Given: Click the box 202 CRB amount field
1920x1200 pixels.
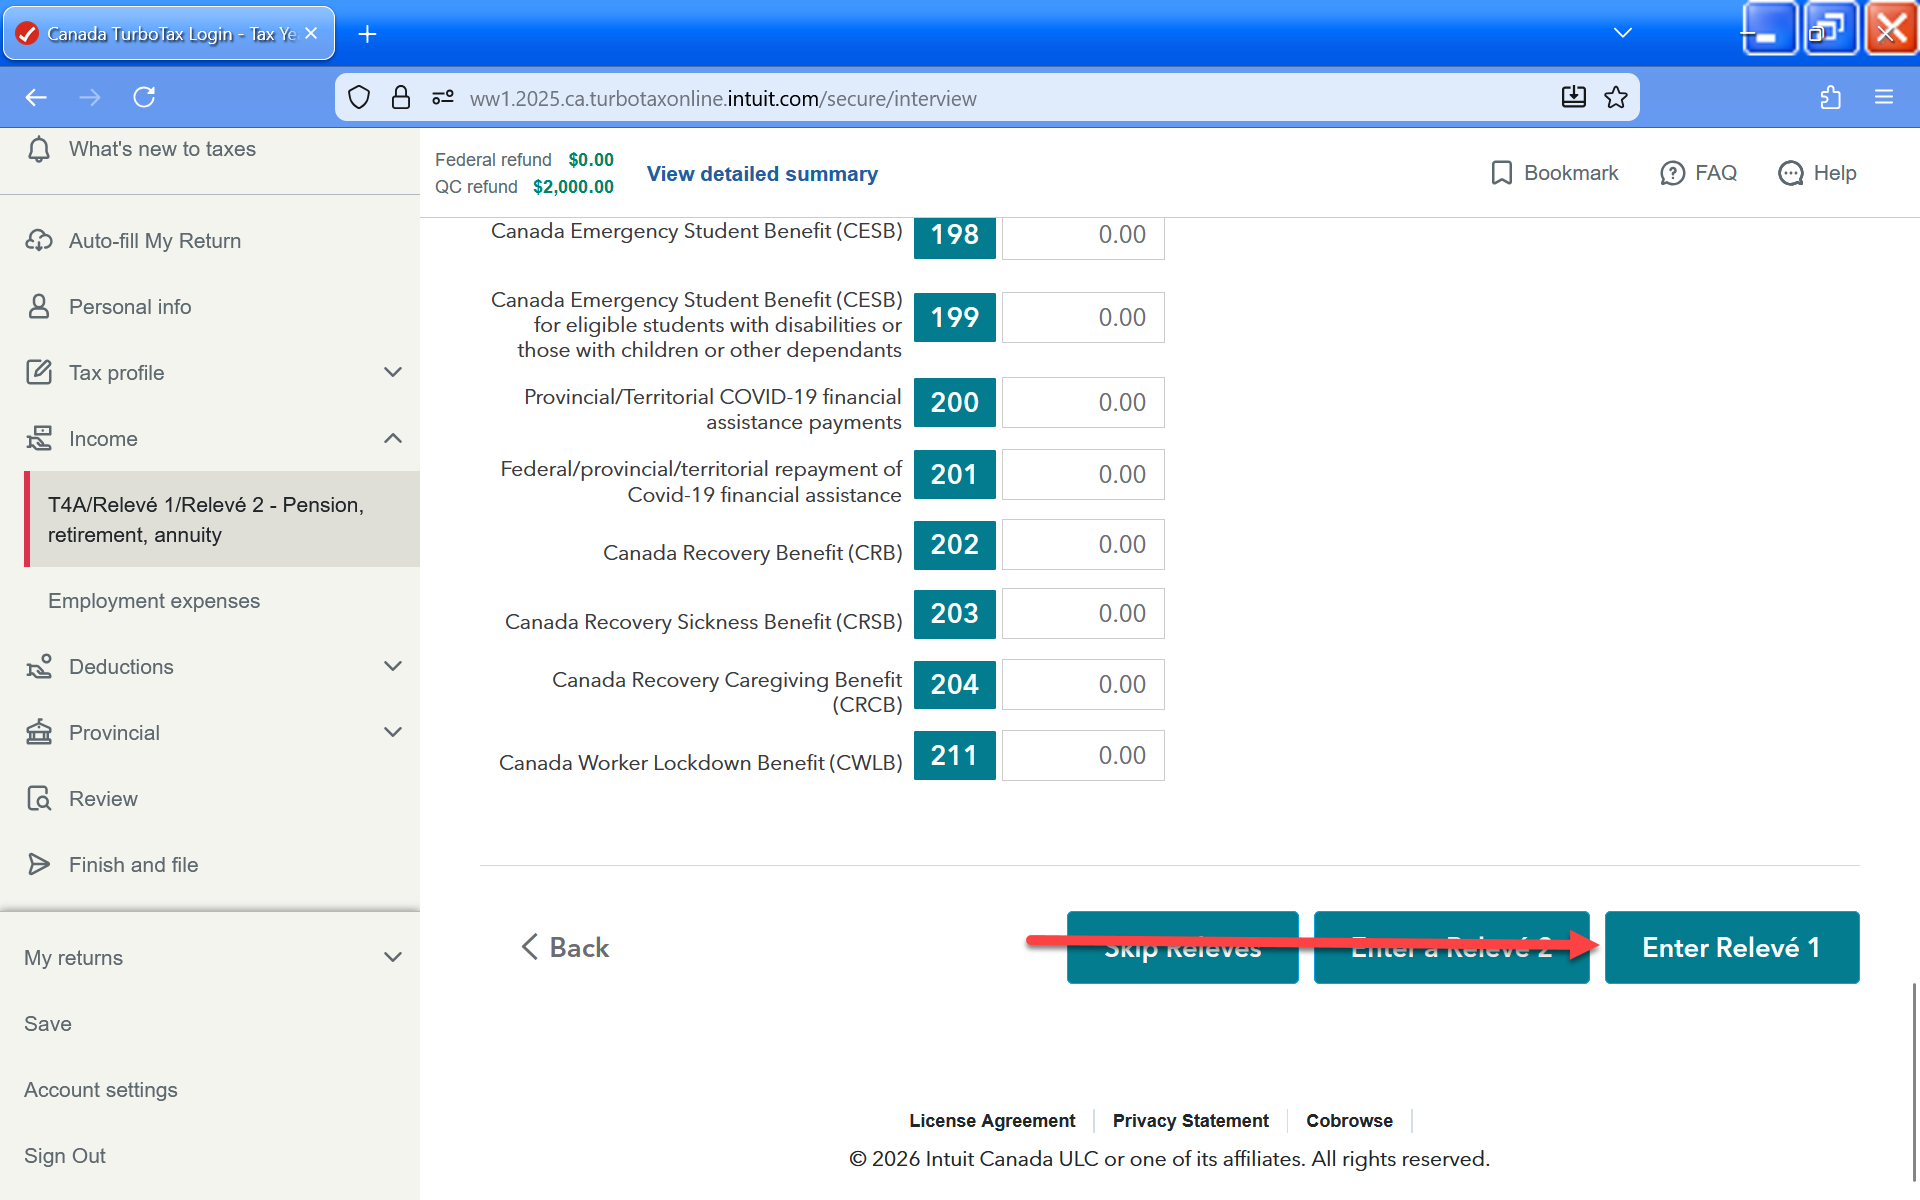Looking at the screenshot, I should coord(1083,545).
